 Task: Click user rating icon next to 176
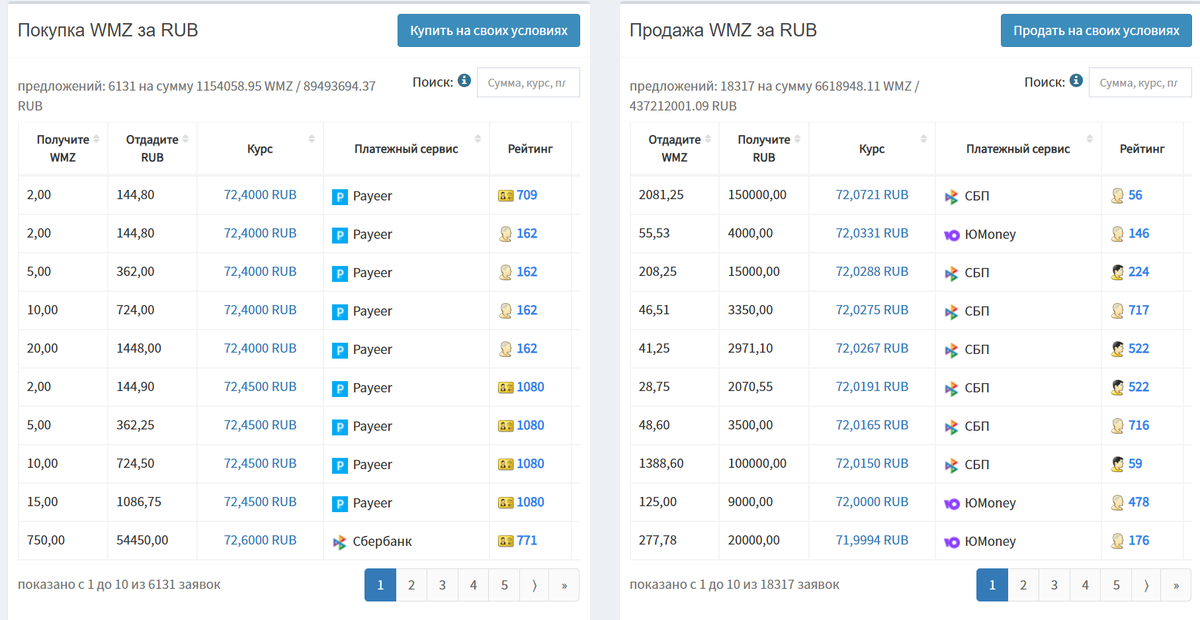tap(1118, 541)
